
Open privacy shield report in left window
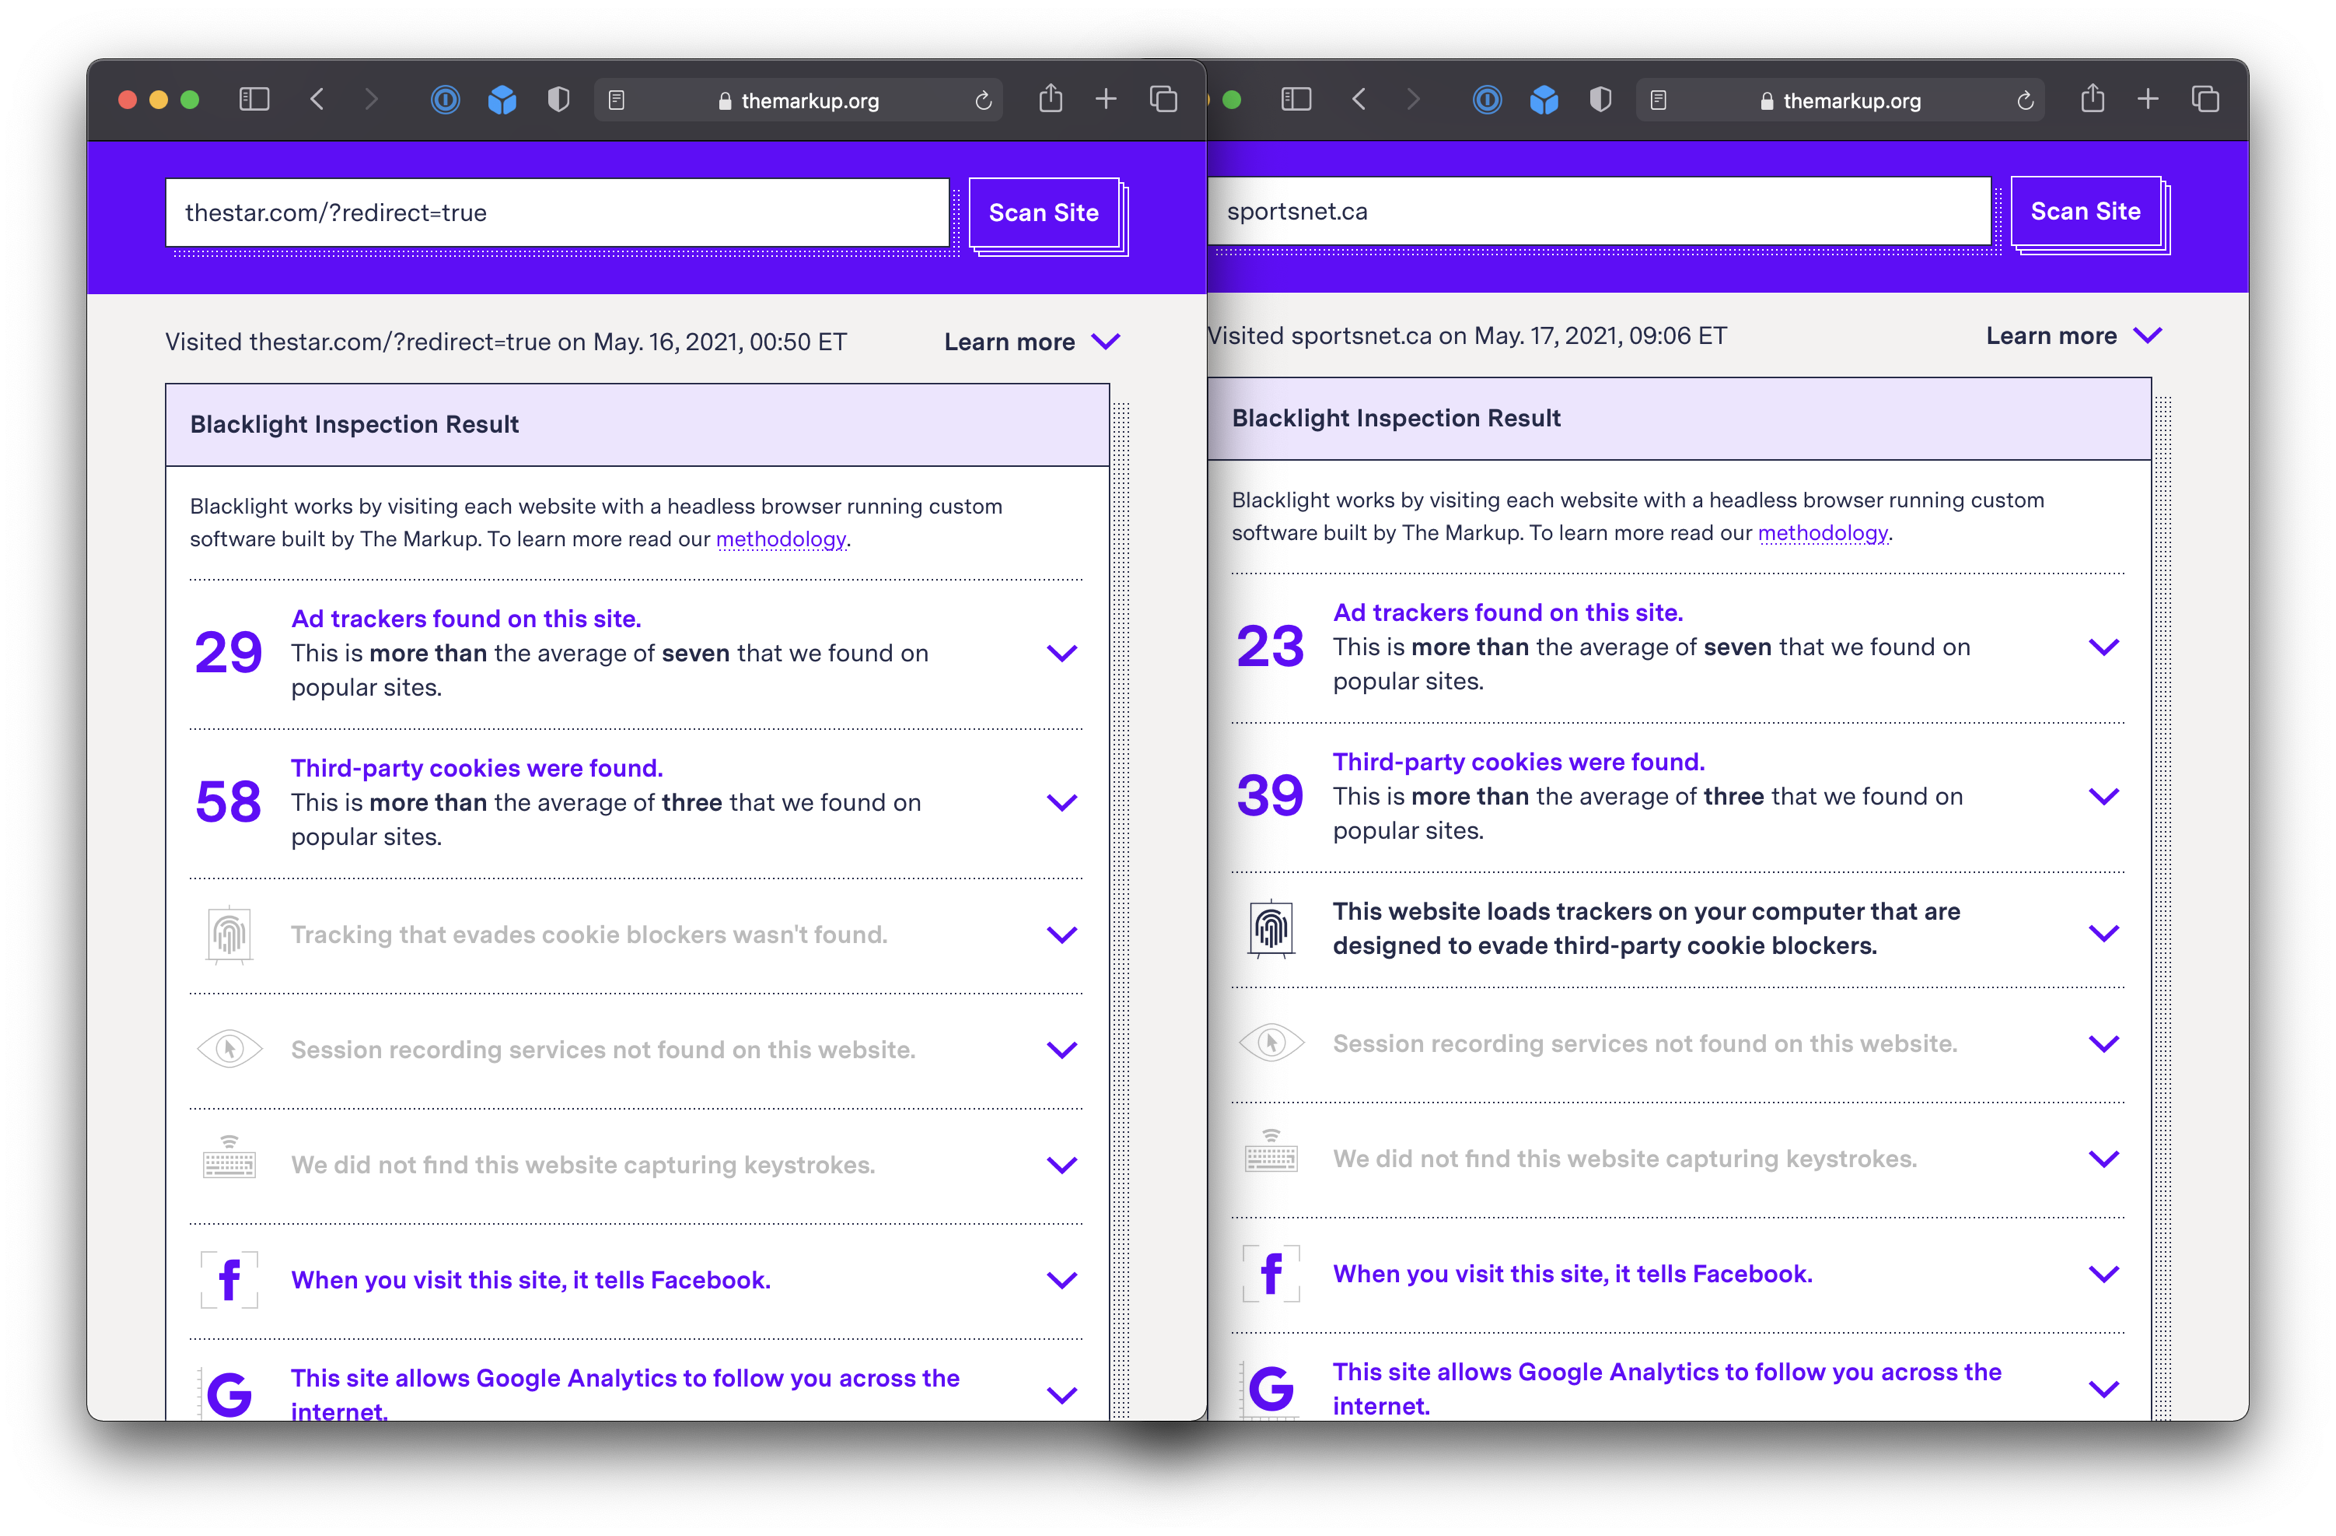pyautogui.click(x=558, y=99)
